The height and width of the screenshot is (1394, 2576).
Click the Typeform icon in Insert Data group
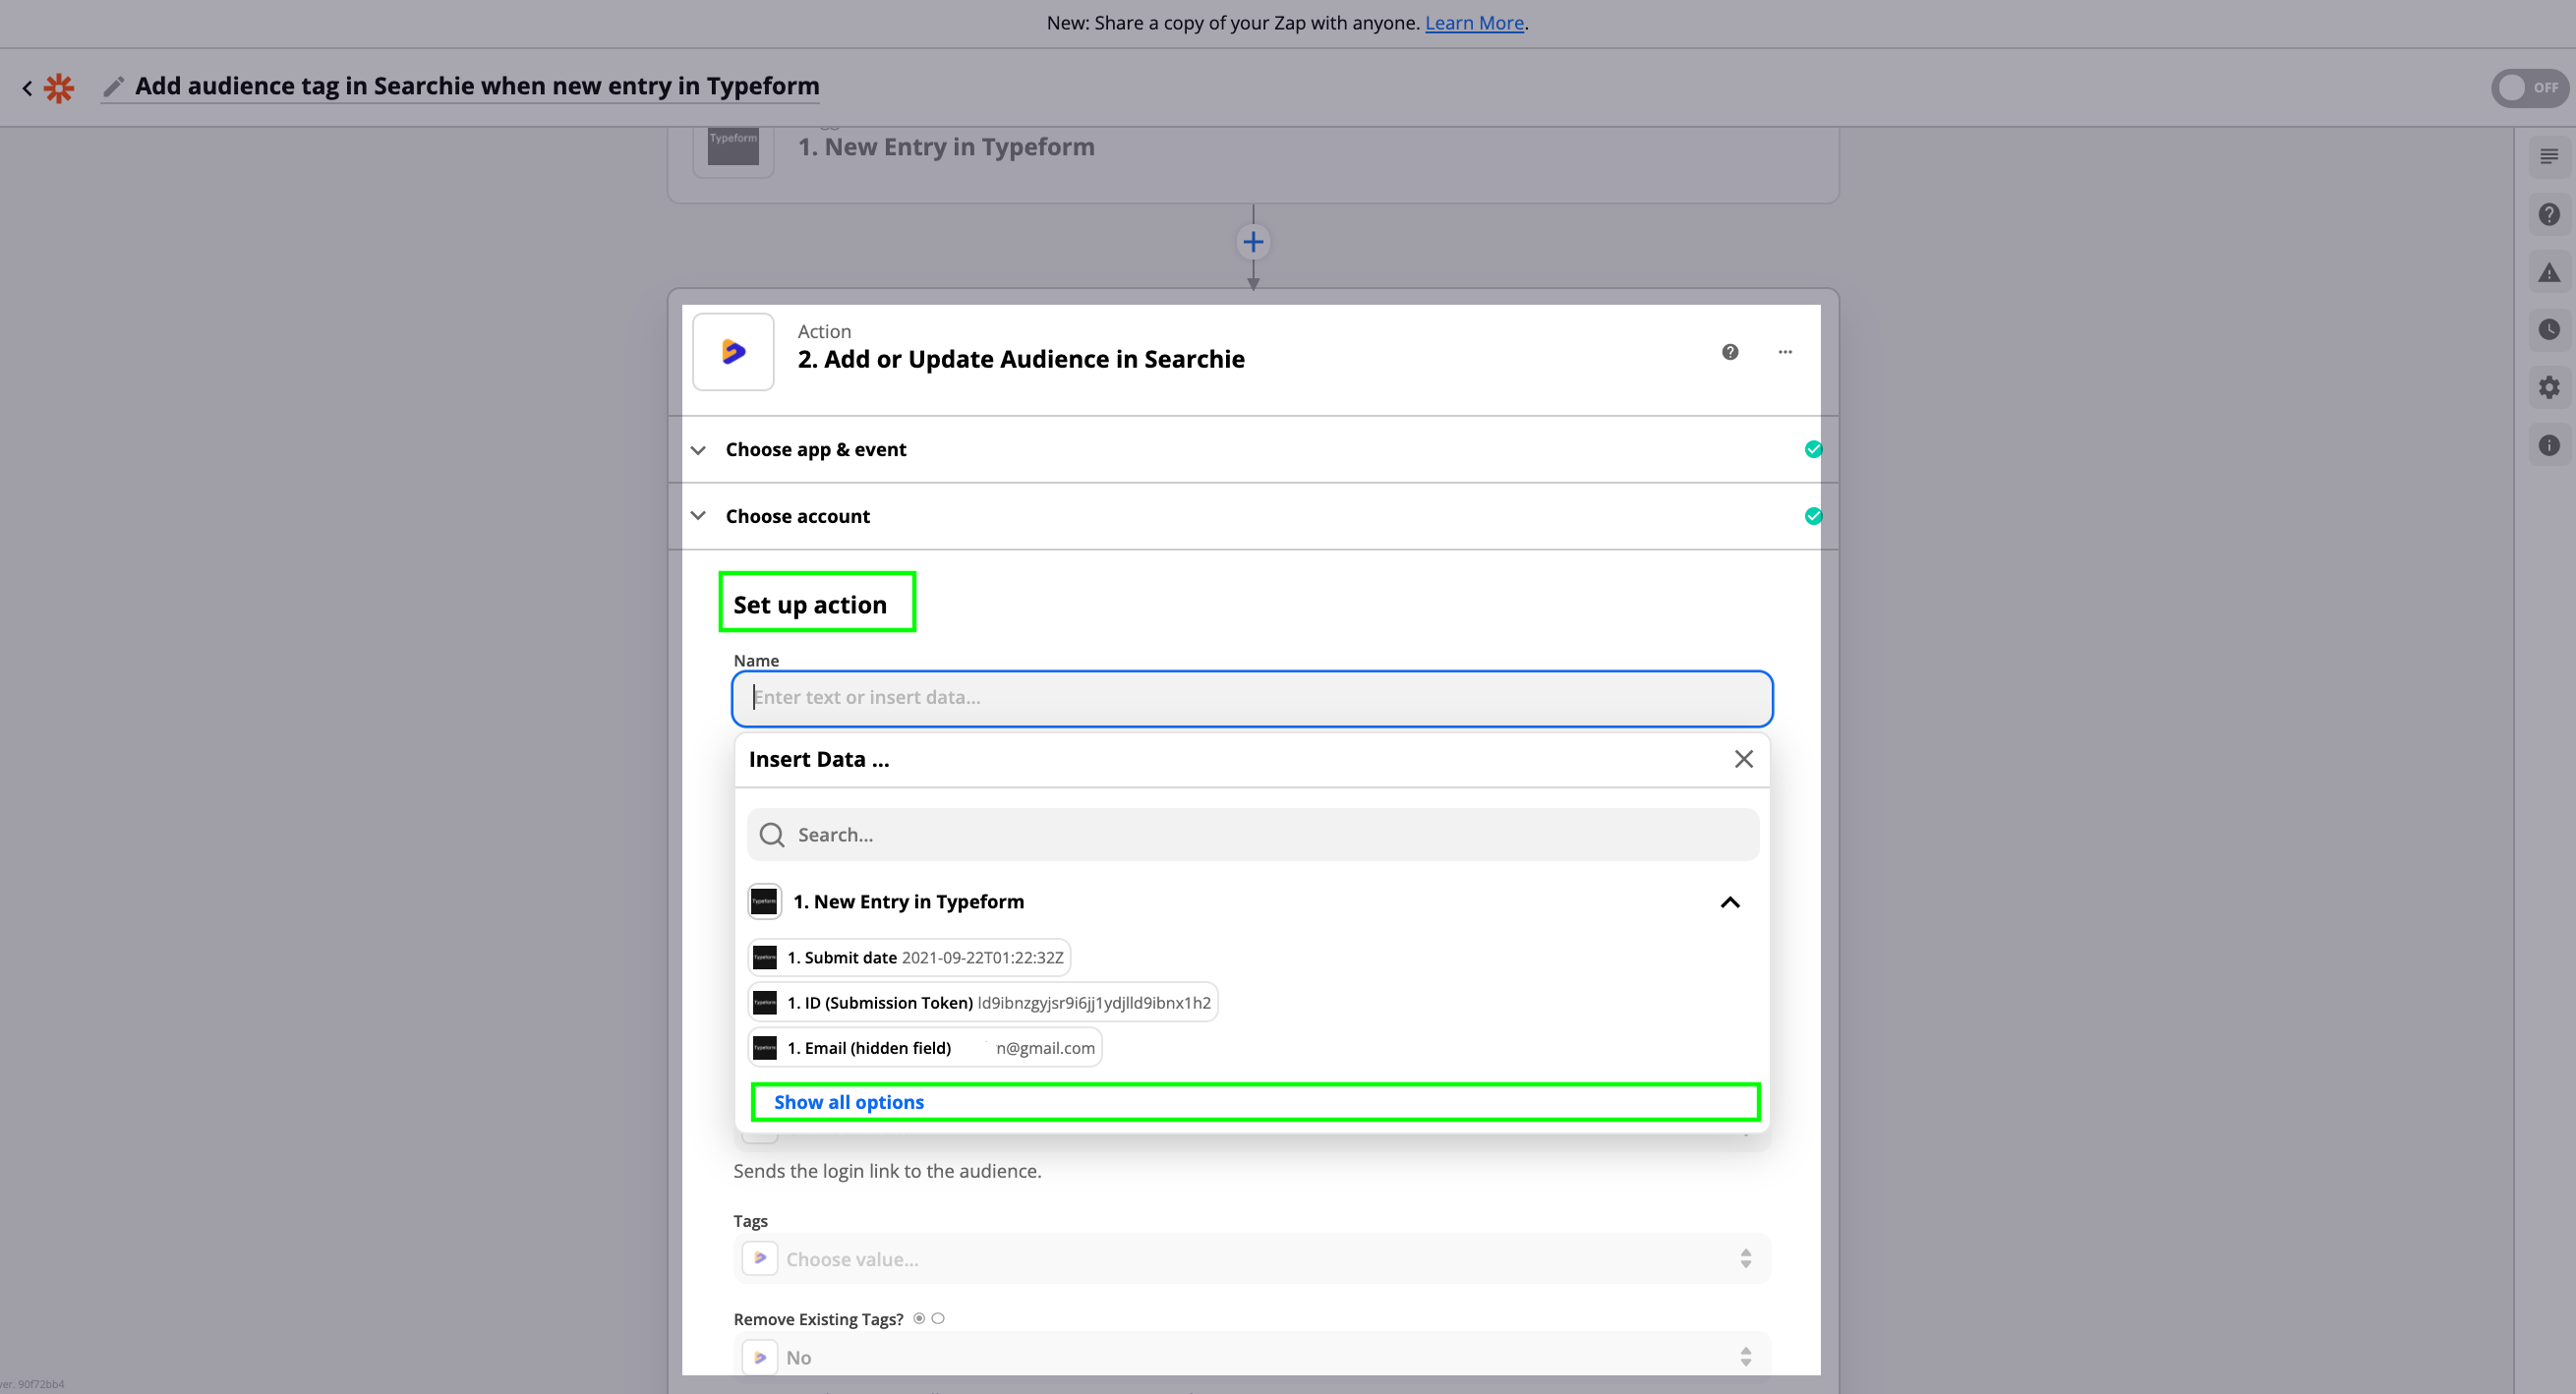(764, 902)
